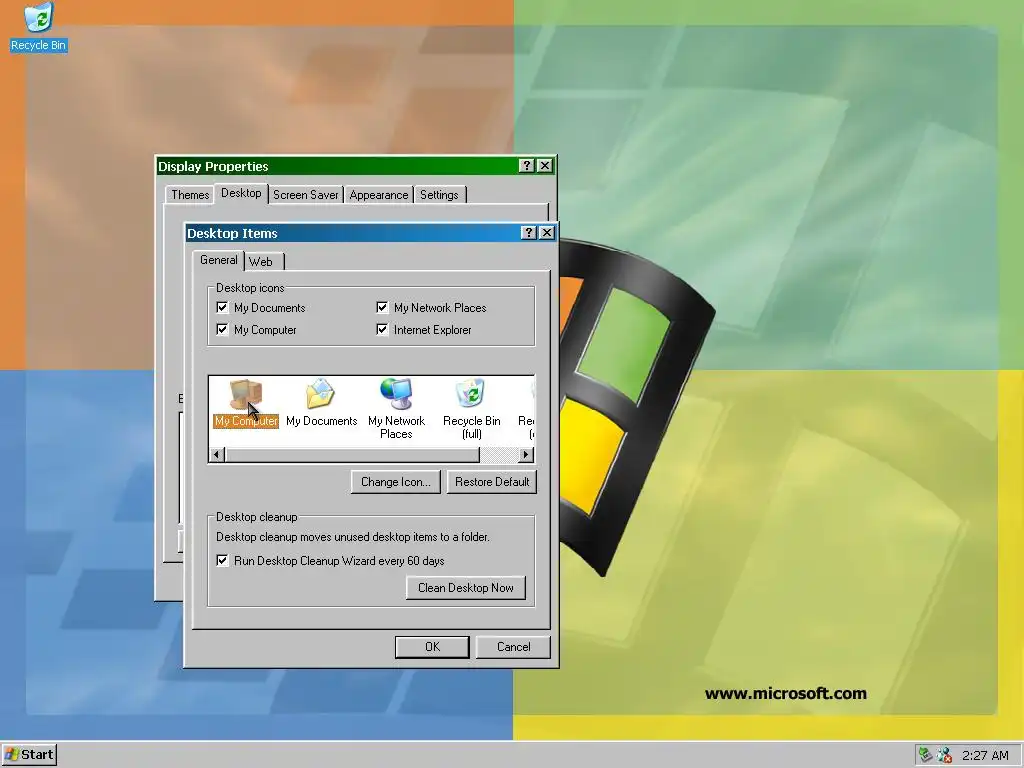Open the Settings tab in Display Properties
Screen dimensions: 1024x768
440,195
